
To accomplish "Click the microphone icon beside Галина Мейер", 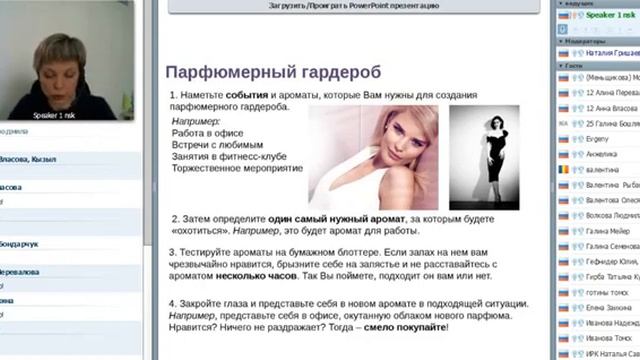I will [575, 231].
